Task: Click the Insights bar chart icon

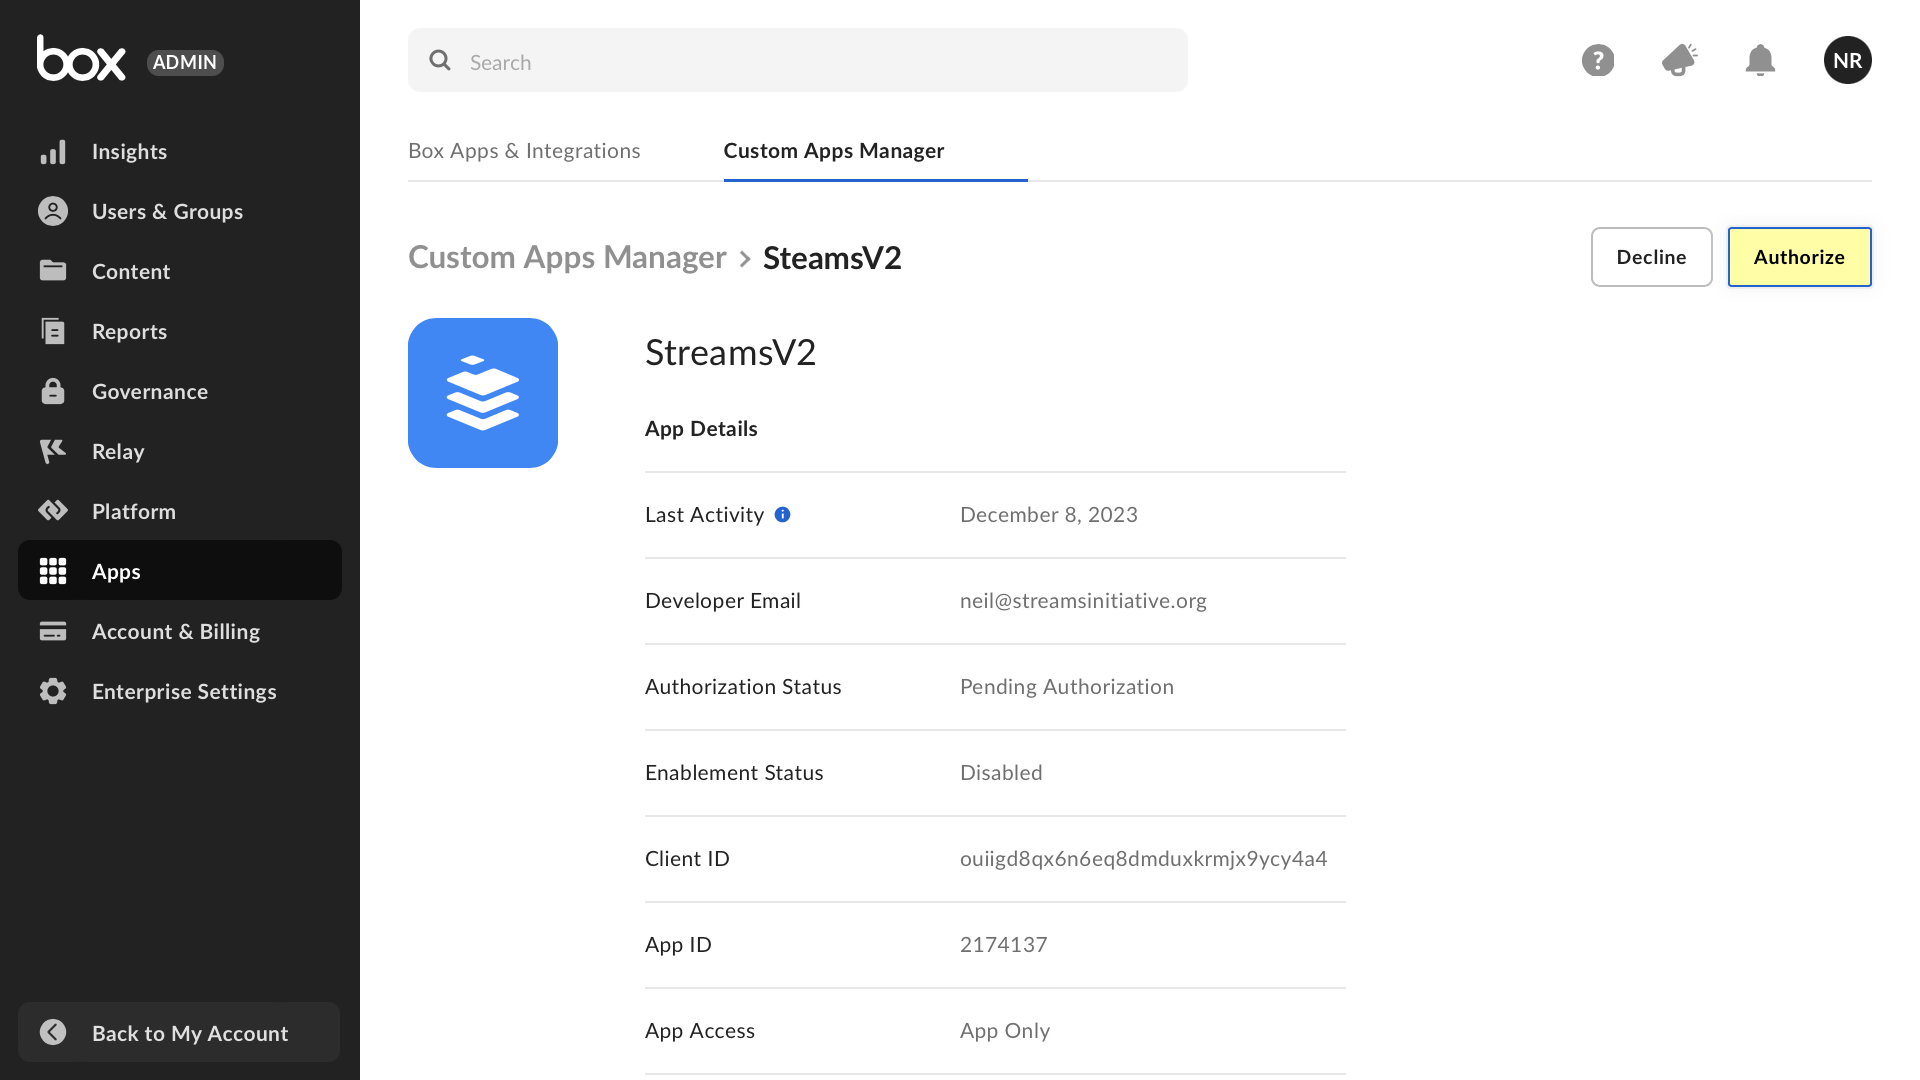Action: click(53, 151)
